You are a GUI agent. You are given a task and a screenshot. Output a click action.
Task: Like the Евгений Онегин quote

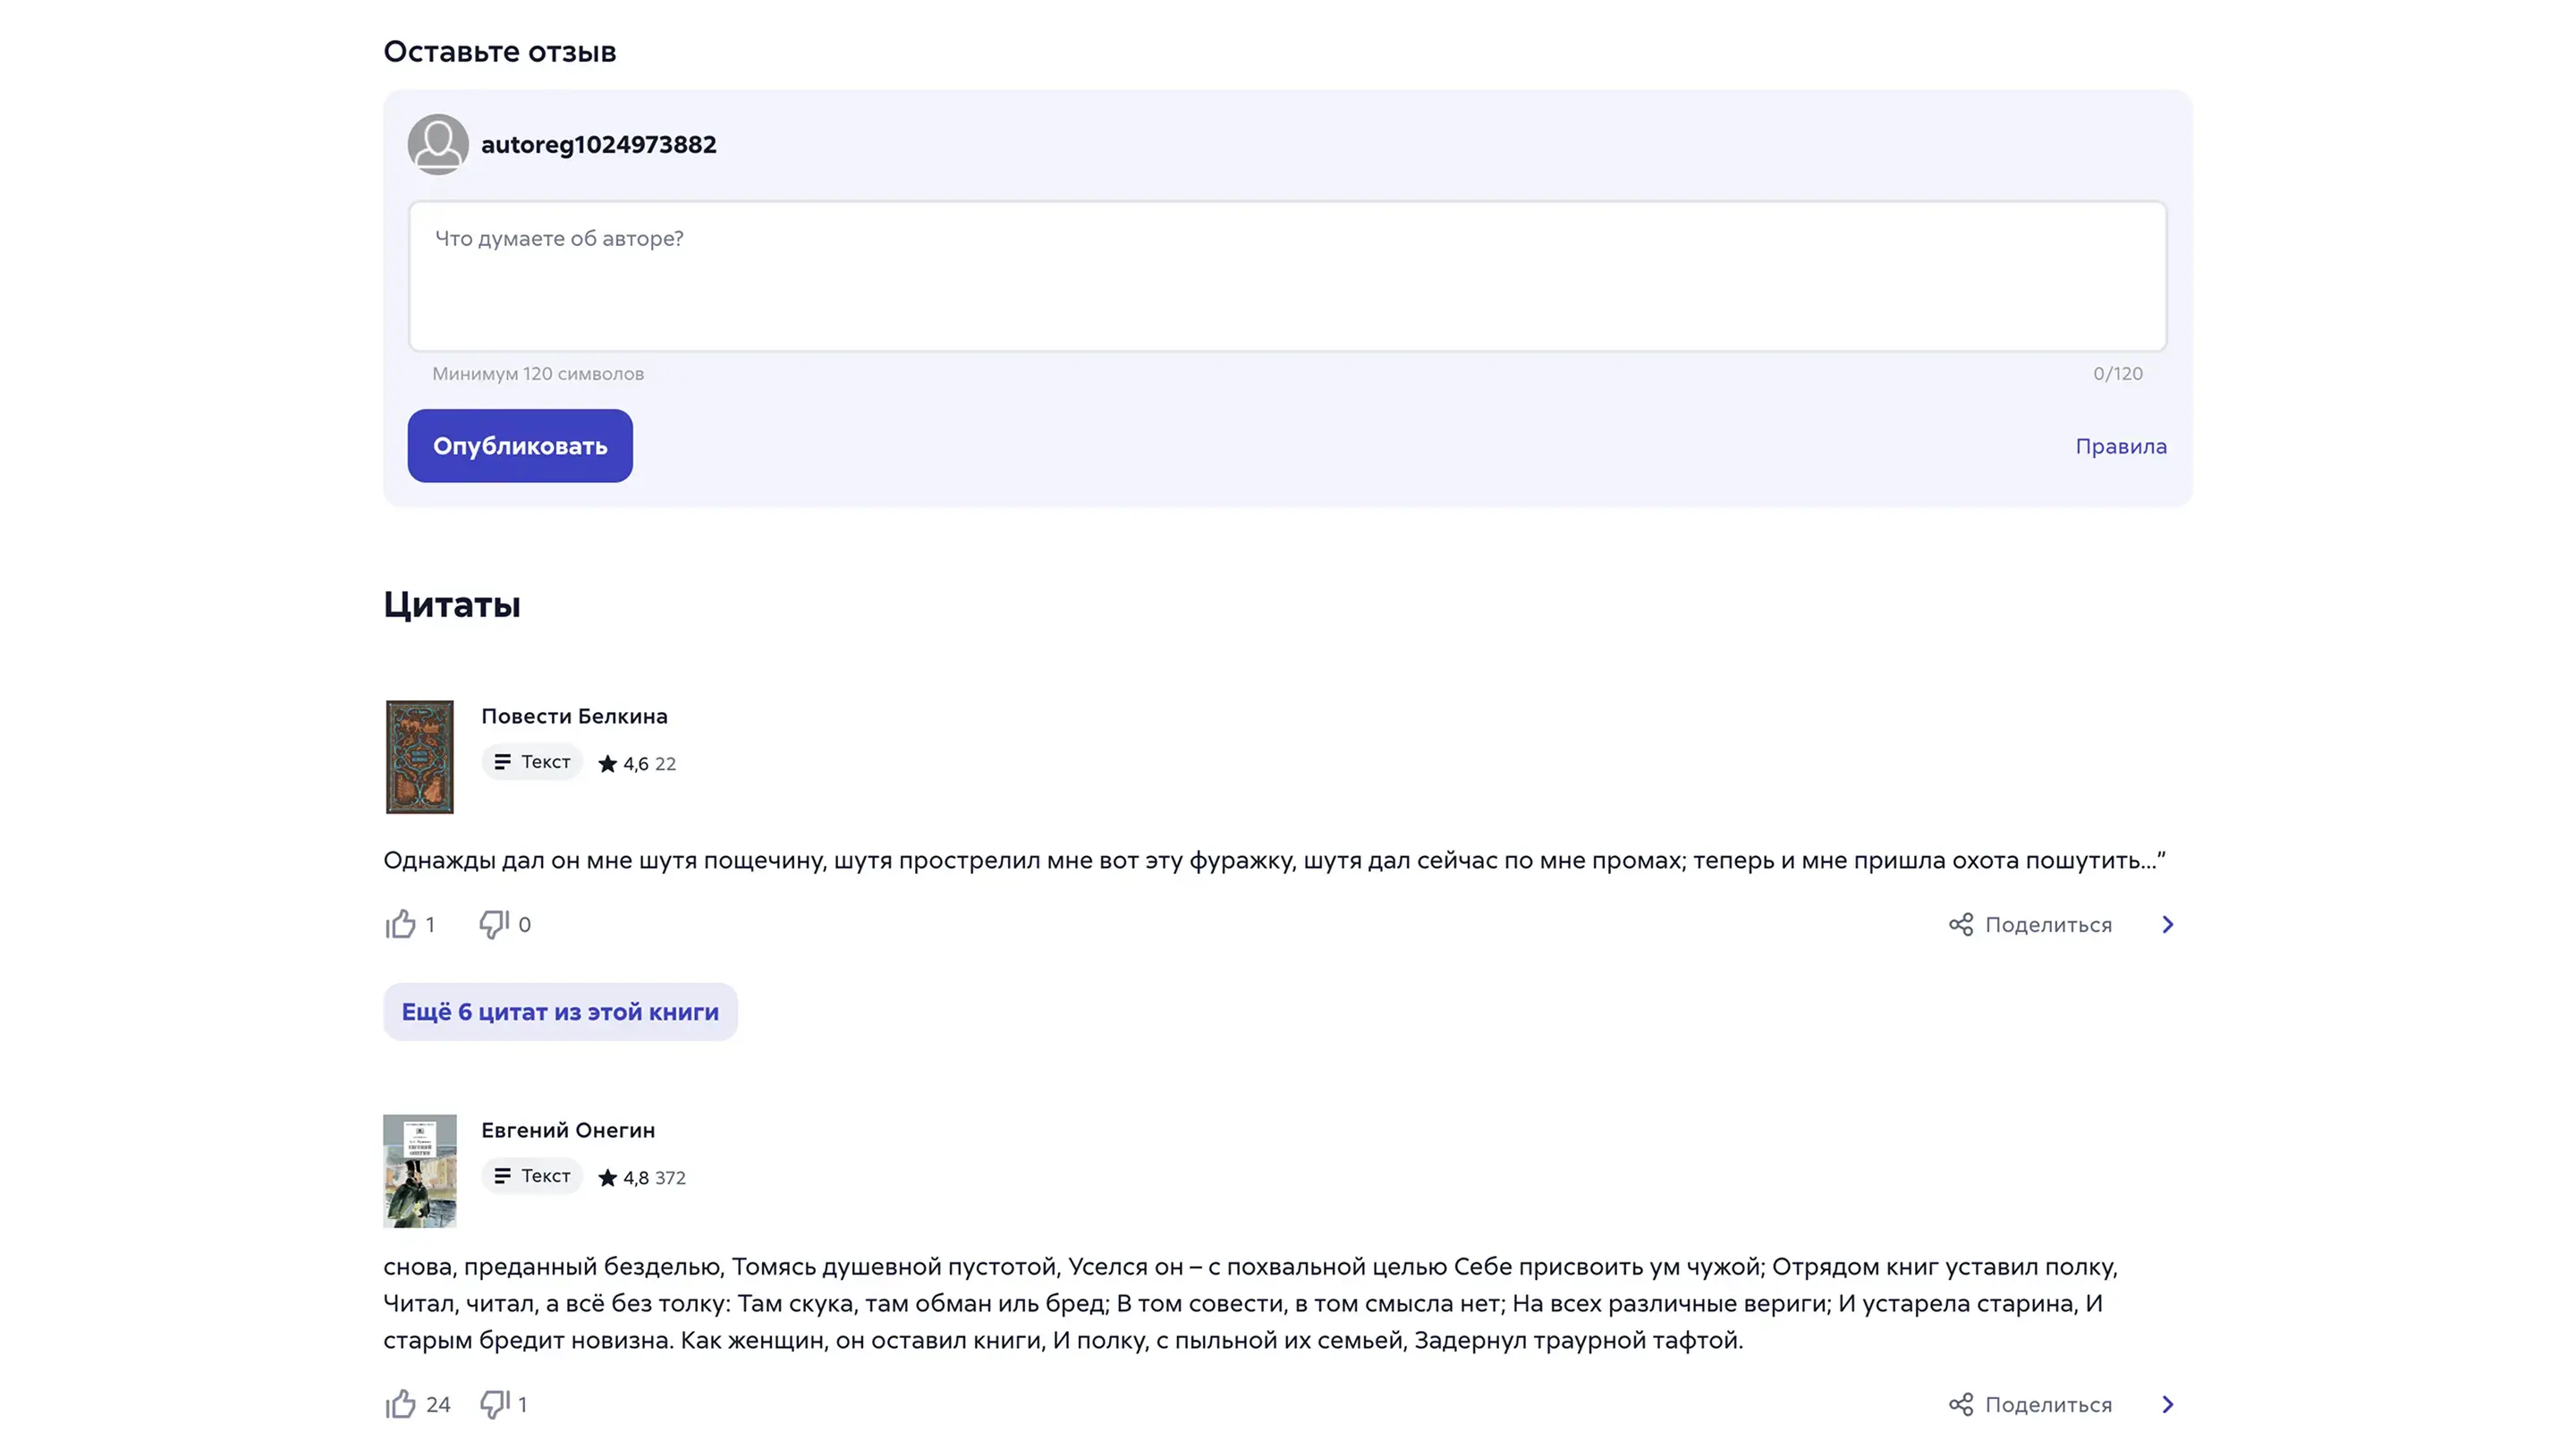(401, 1404)
